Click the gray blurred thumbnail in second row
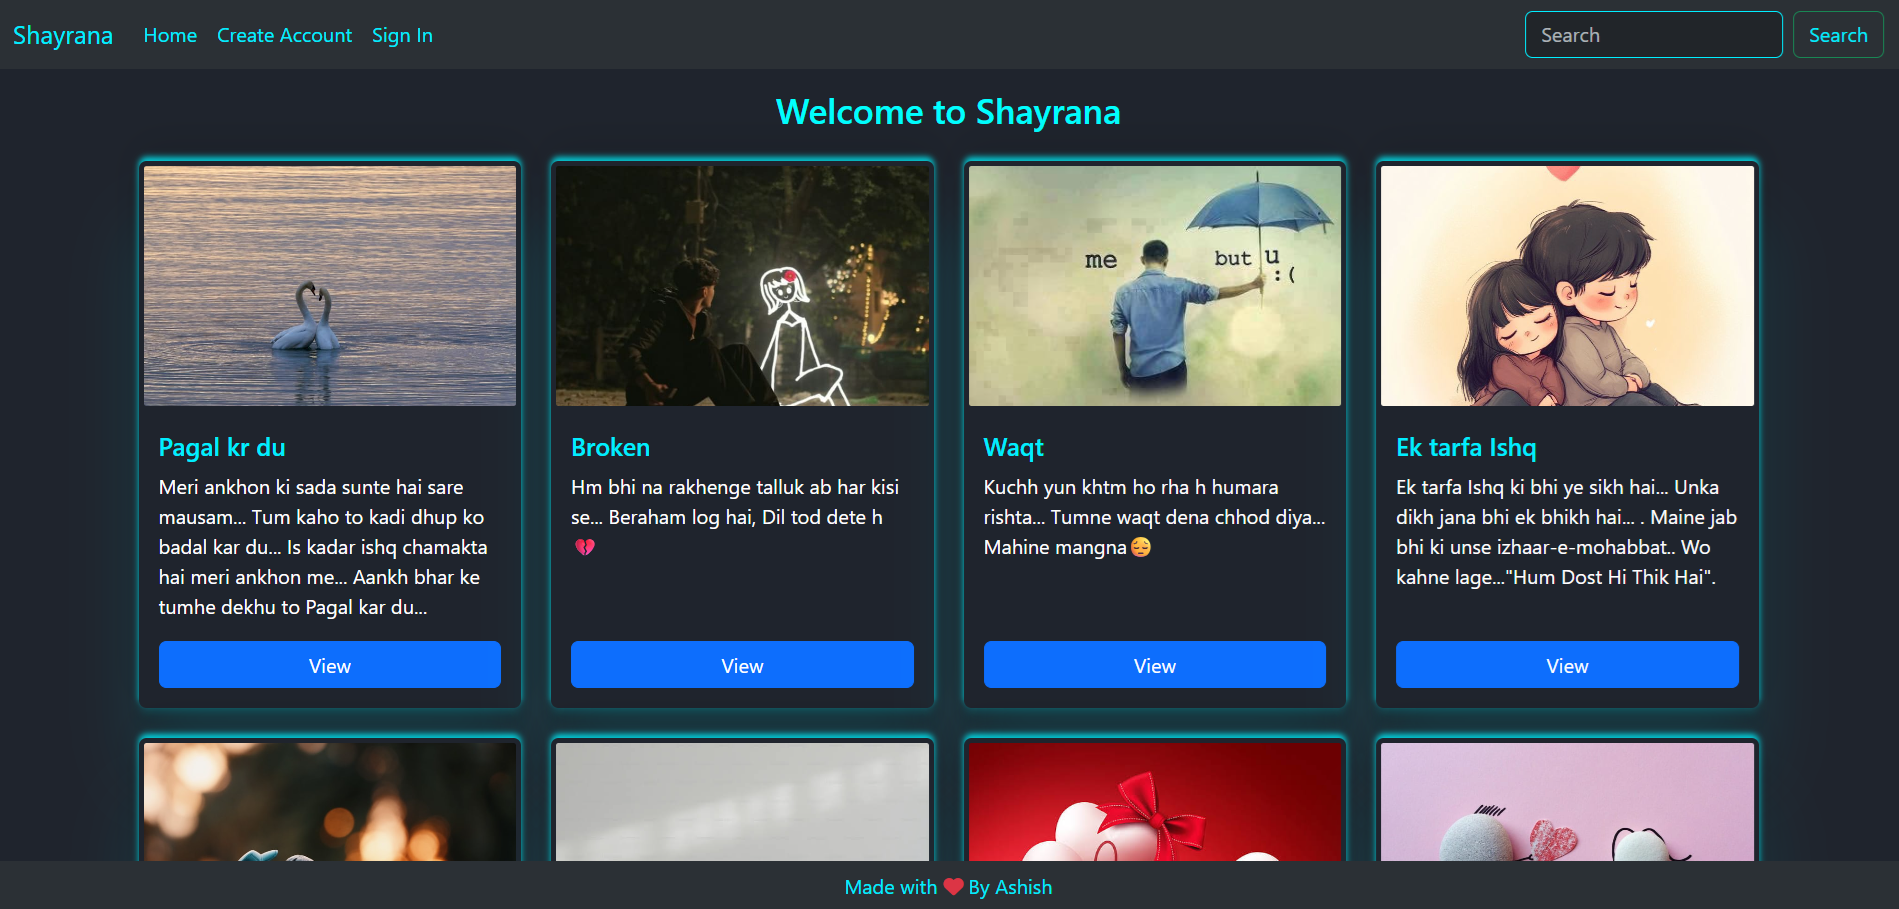This screenshot has width=1899, height=909. [742, 802]
